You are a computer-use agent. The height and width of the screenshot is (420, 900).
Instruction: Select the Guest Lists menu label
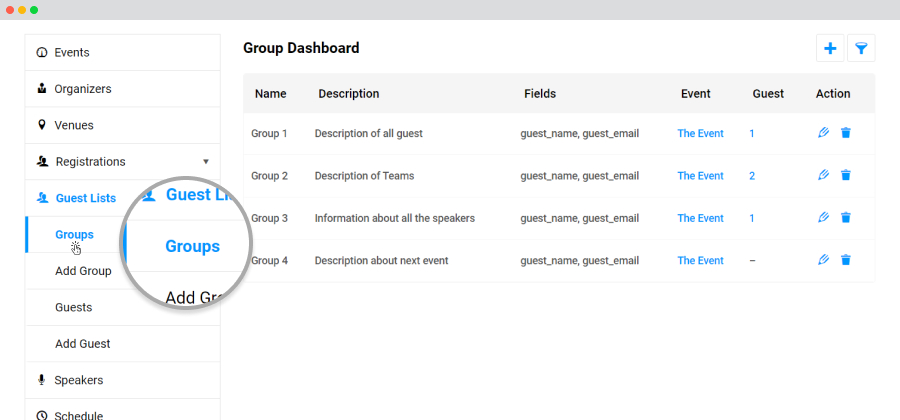(86, 198)
